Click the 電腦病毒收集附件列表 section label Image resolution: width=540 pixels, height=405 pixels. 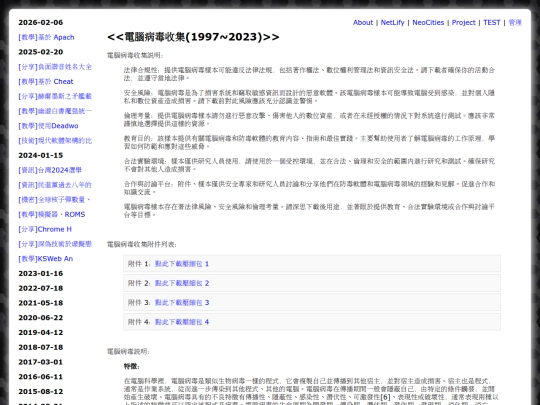click(x=142, y=245)
